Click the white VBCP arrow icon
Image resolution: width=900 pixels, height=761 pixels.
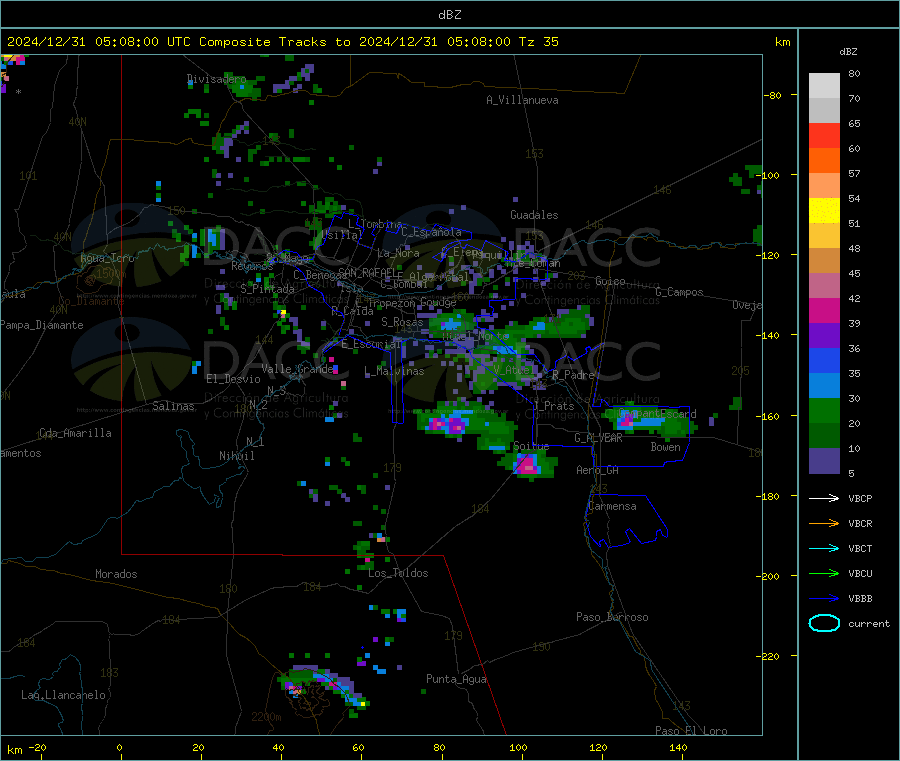pyautogui.click(x=824, y=498)
